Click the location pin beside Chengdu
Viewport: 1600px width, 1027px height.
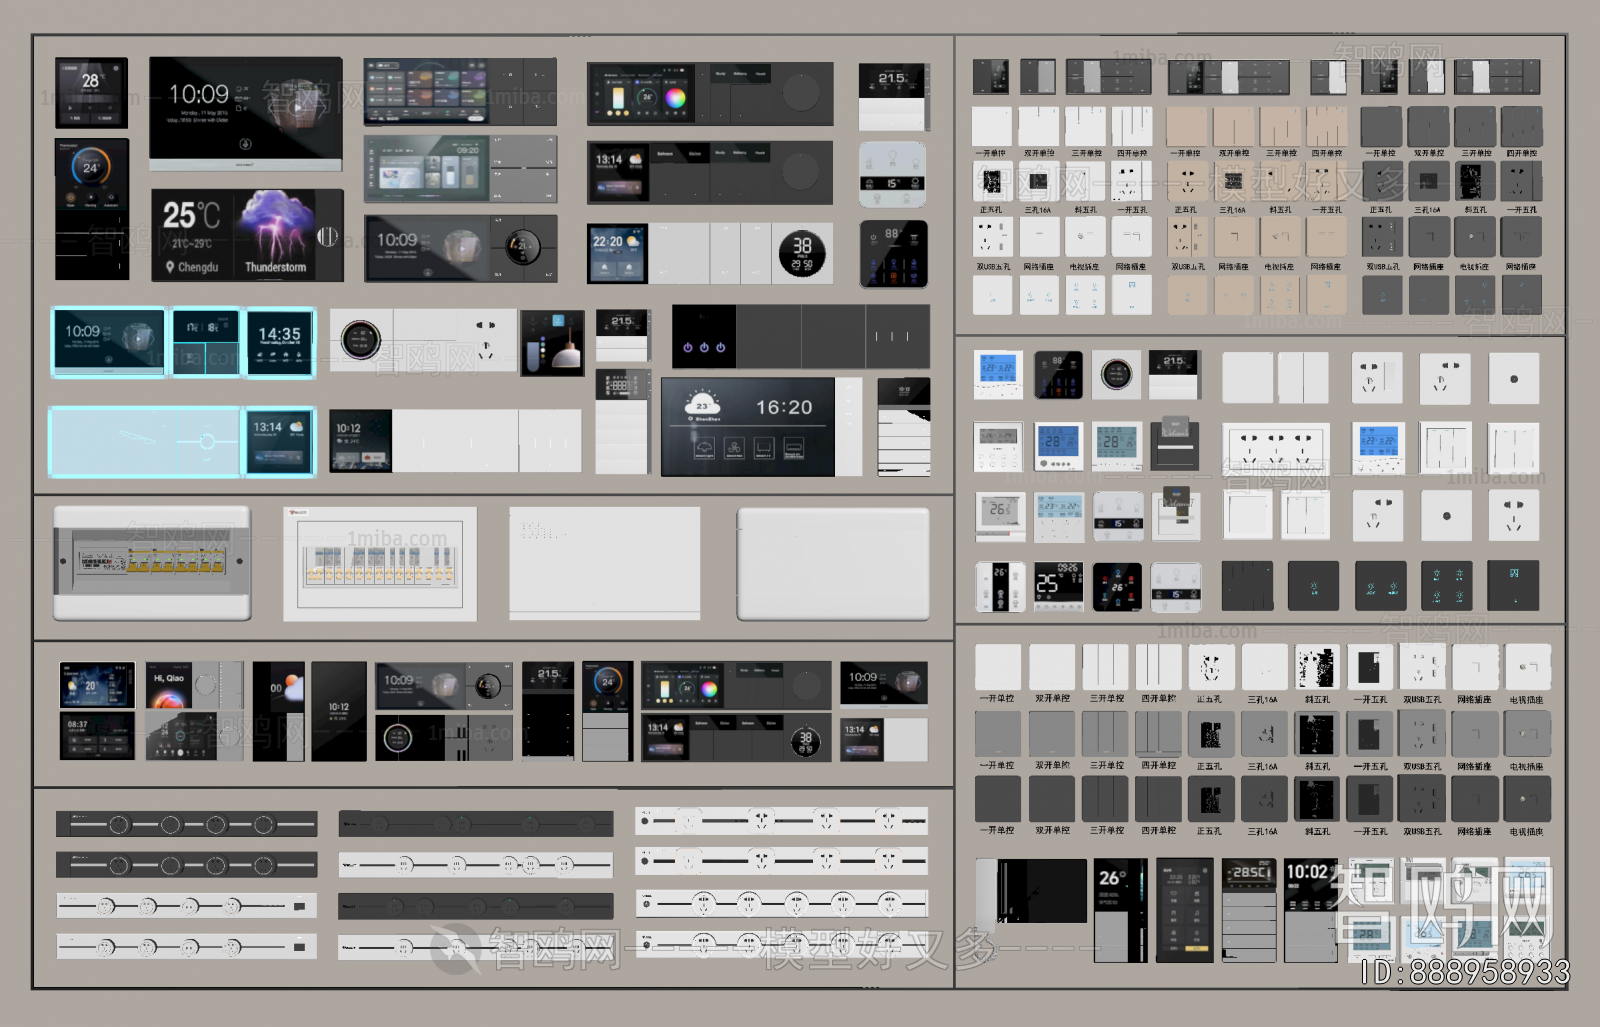click(x=170, y=268)
